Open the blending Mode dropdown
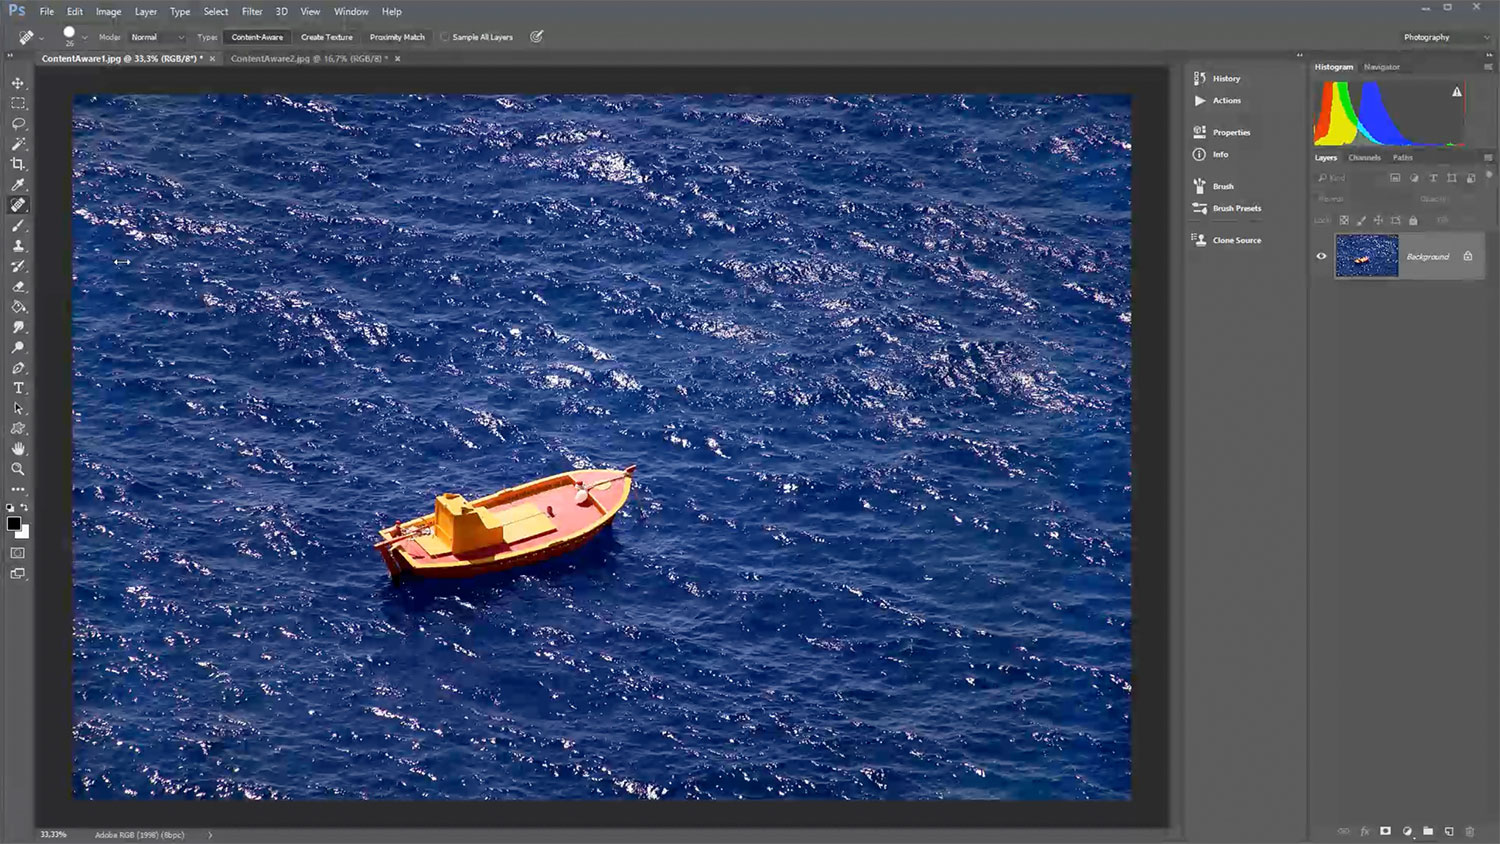 157,37
